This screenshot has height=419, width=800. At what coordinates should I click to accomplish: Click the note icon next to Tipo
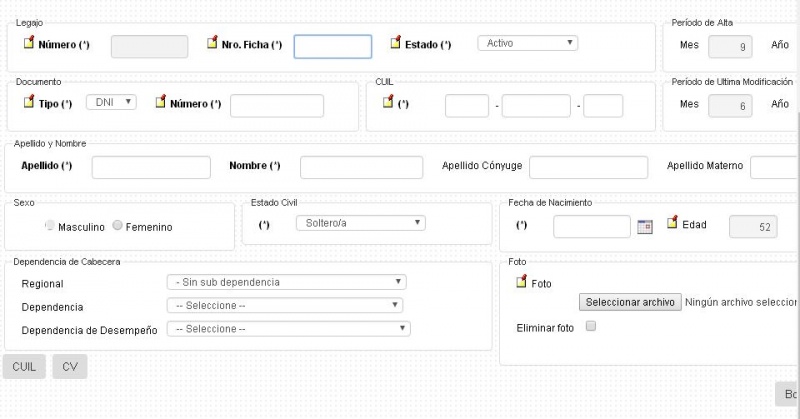[x=28, y=102]
